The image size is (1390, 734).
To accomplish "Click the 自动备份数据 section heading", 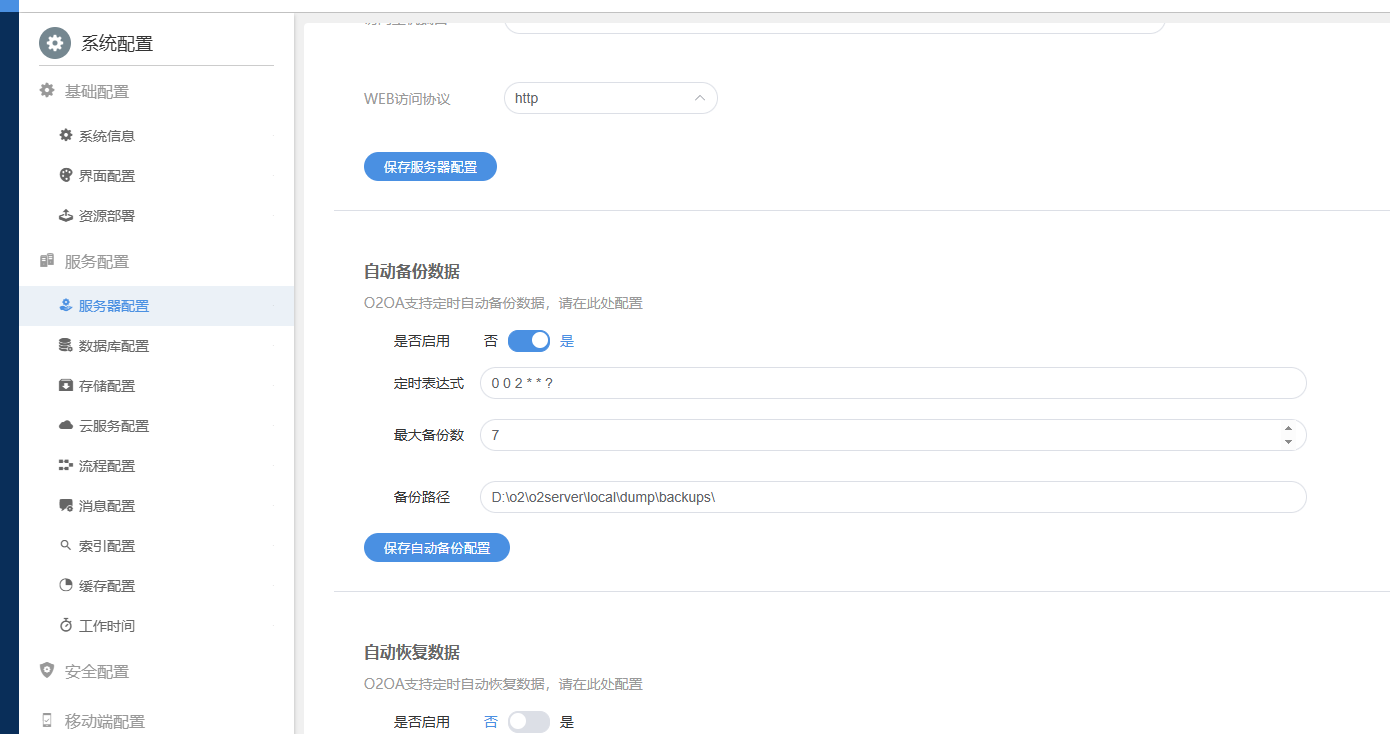I will coord(412,271).
